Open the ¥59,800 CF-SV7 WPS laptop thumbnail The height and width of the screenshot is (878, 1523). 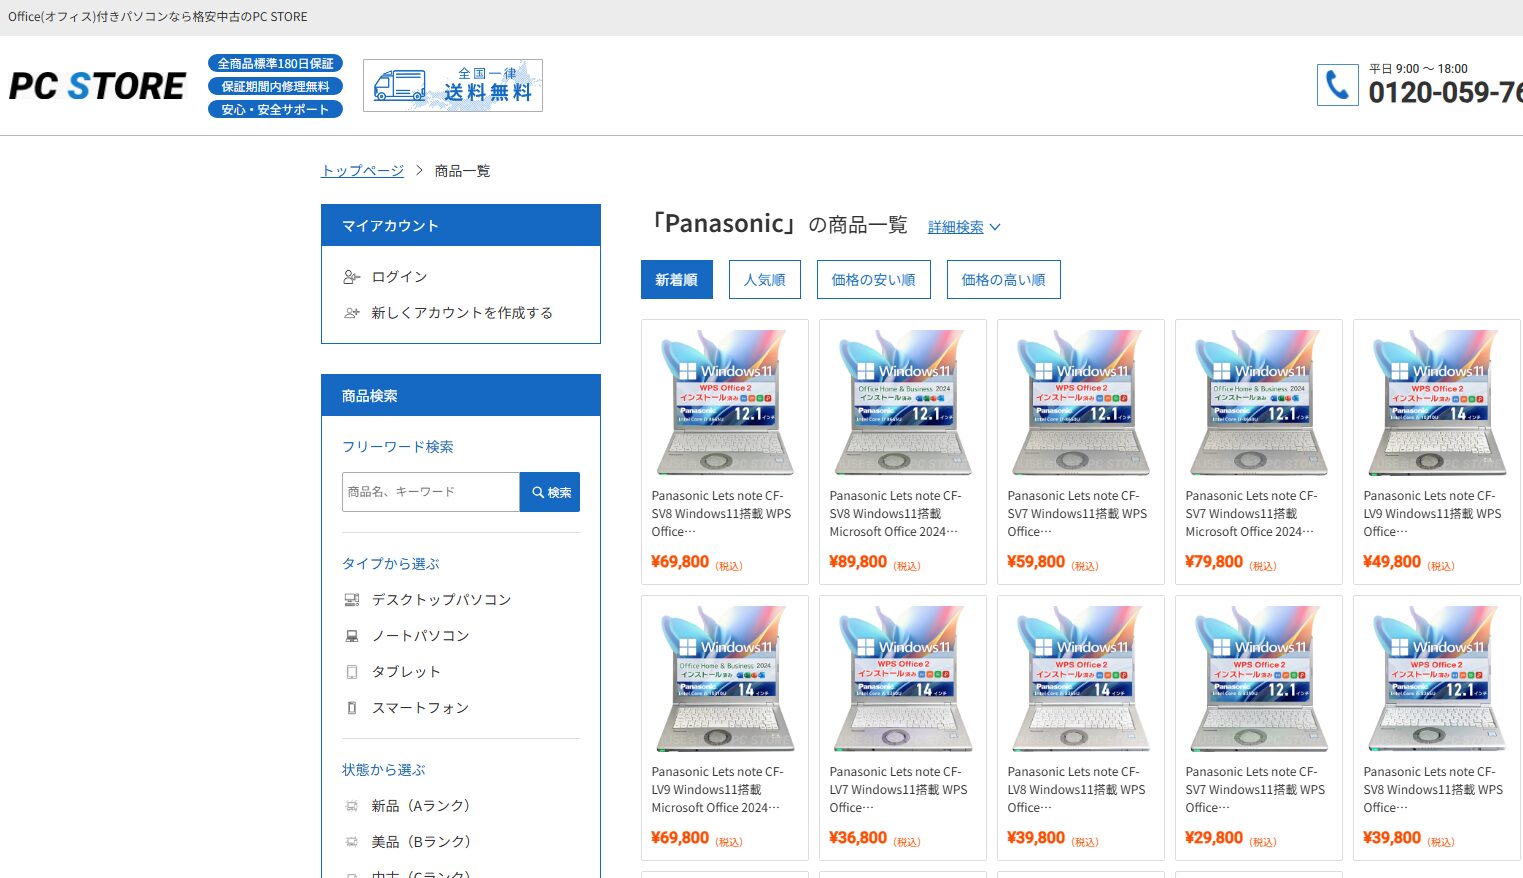click(1081, 403)
